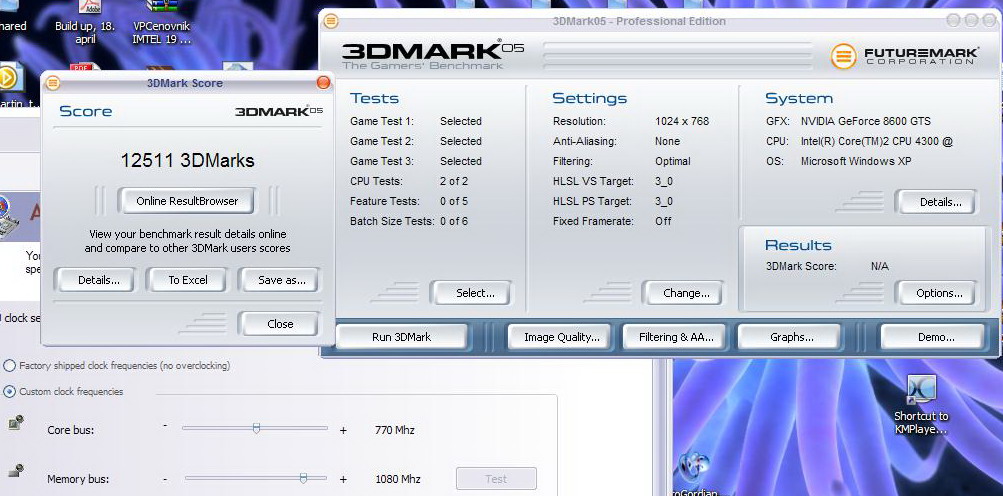Click the red close icon of 3DMark Score window

point(324,83)
